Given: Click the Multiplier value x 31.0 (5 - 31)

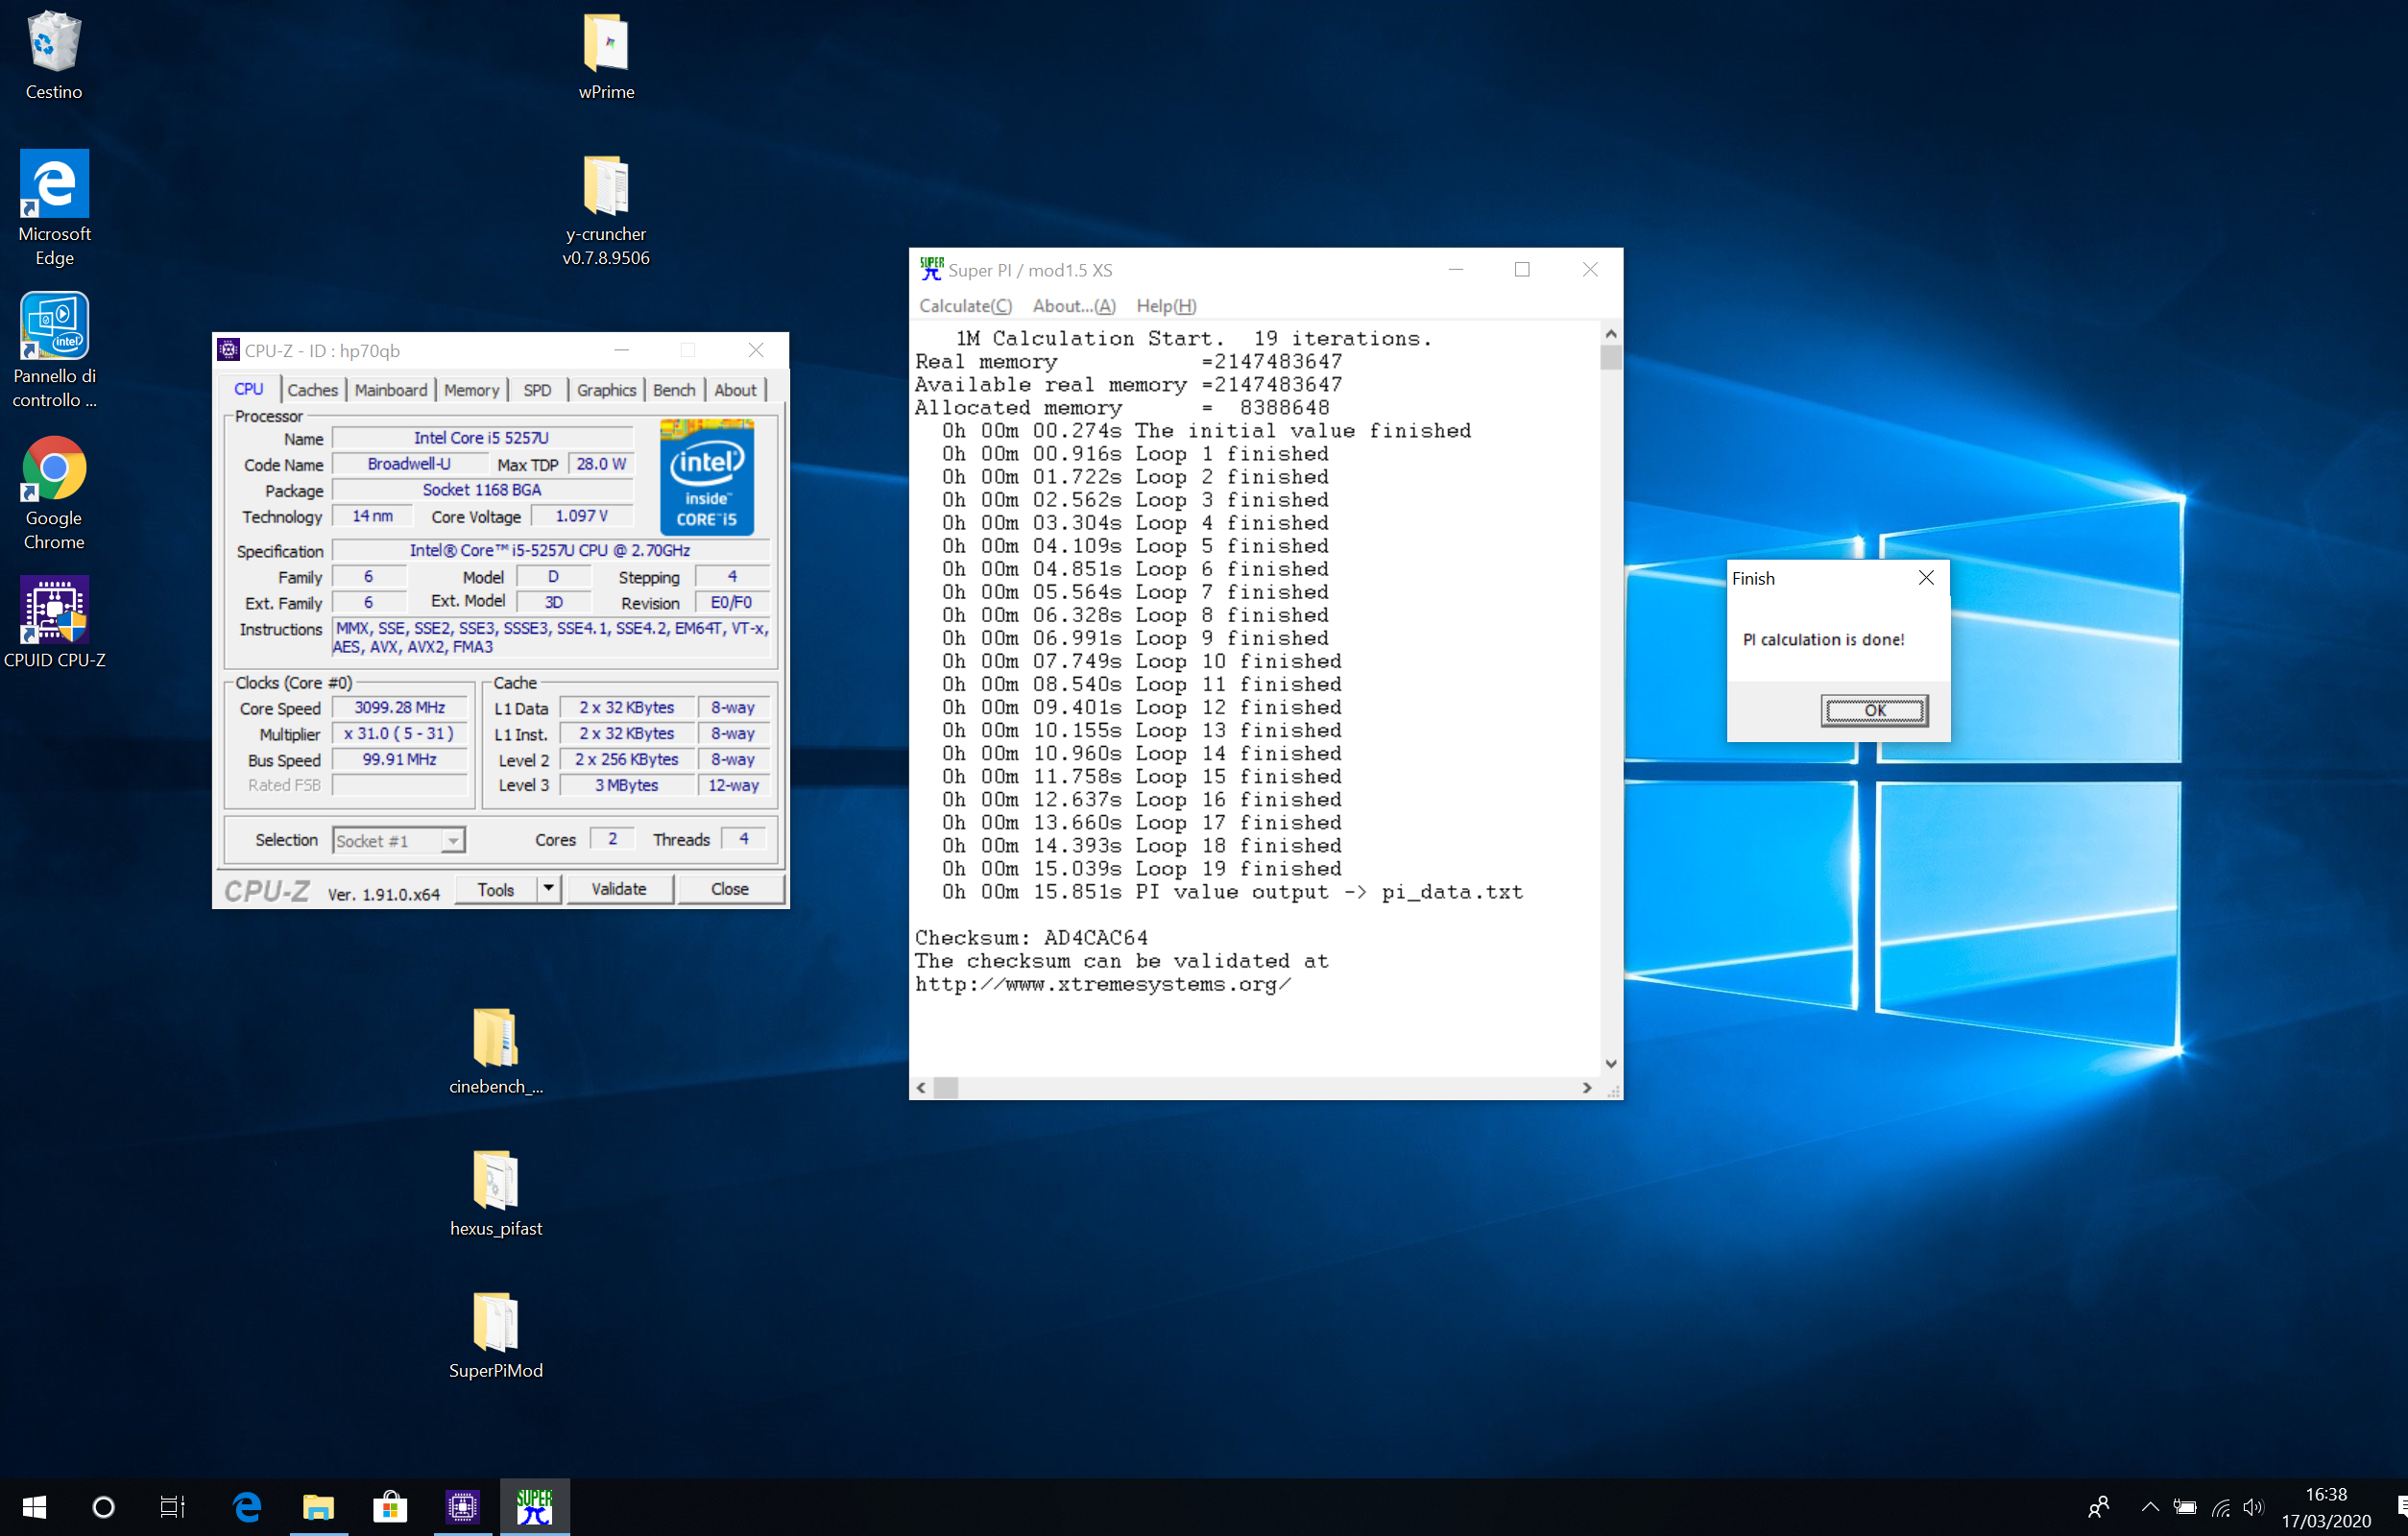Looking at the screenshot, I should pos(399,733).
